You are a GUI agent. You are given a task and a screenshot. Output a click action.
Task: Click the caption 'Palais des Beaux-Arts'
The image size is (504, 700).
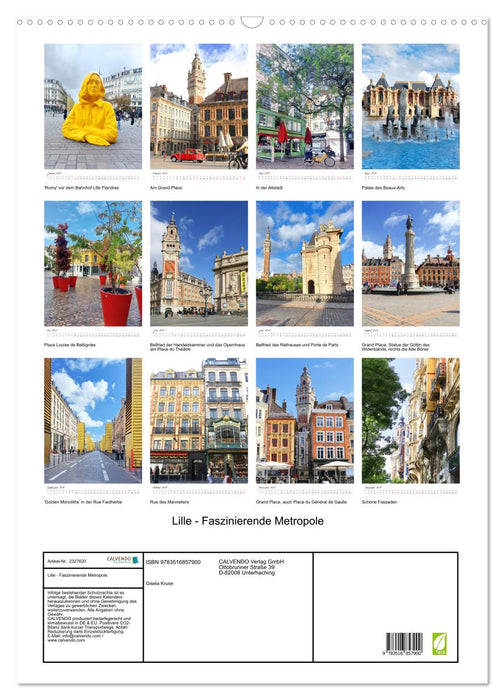[x=383, y=188]
